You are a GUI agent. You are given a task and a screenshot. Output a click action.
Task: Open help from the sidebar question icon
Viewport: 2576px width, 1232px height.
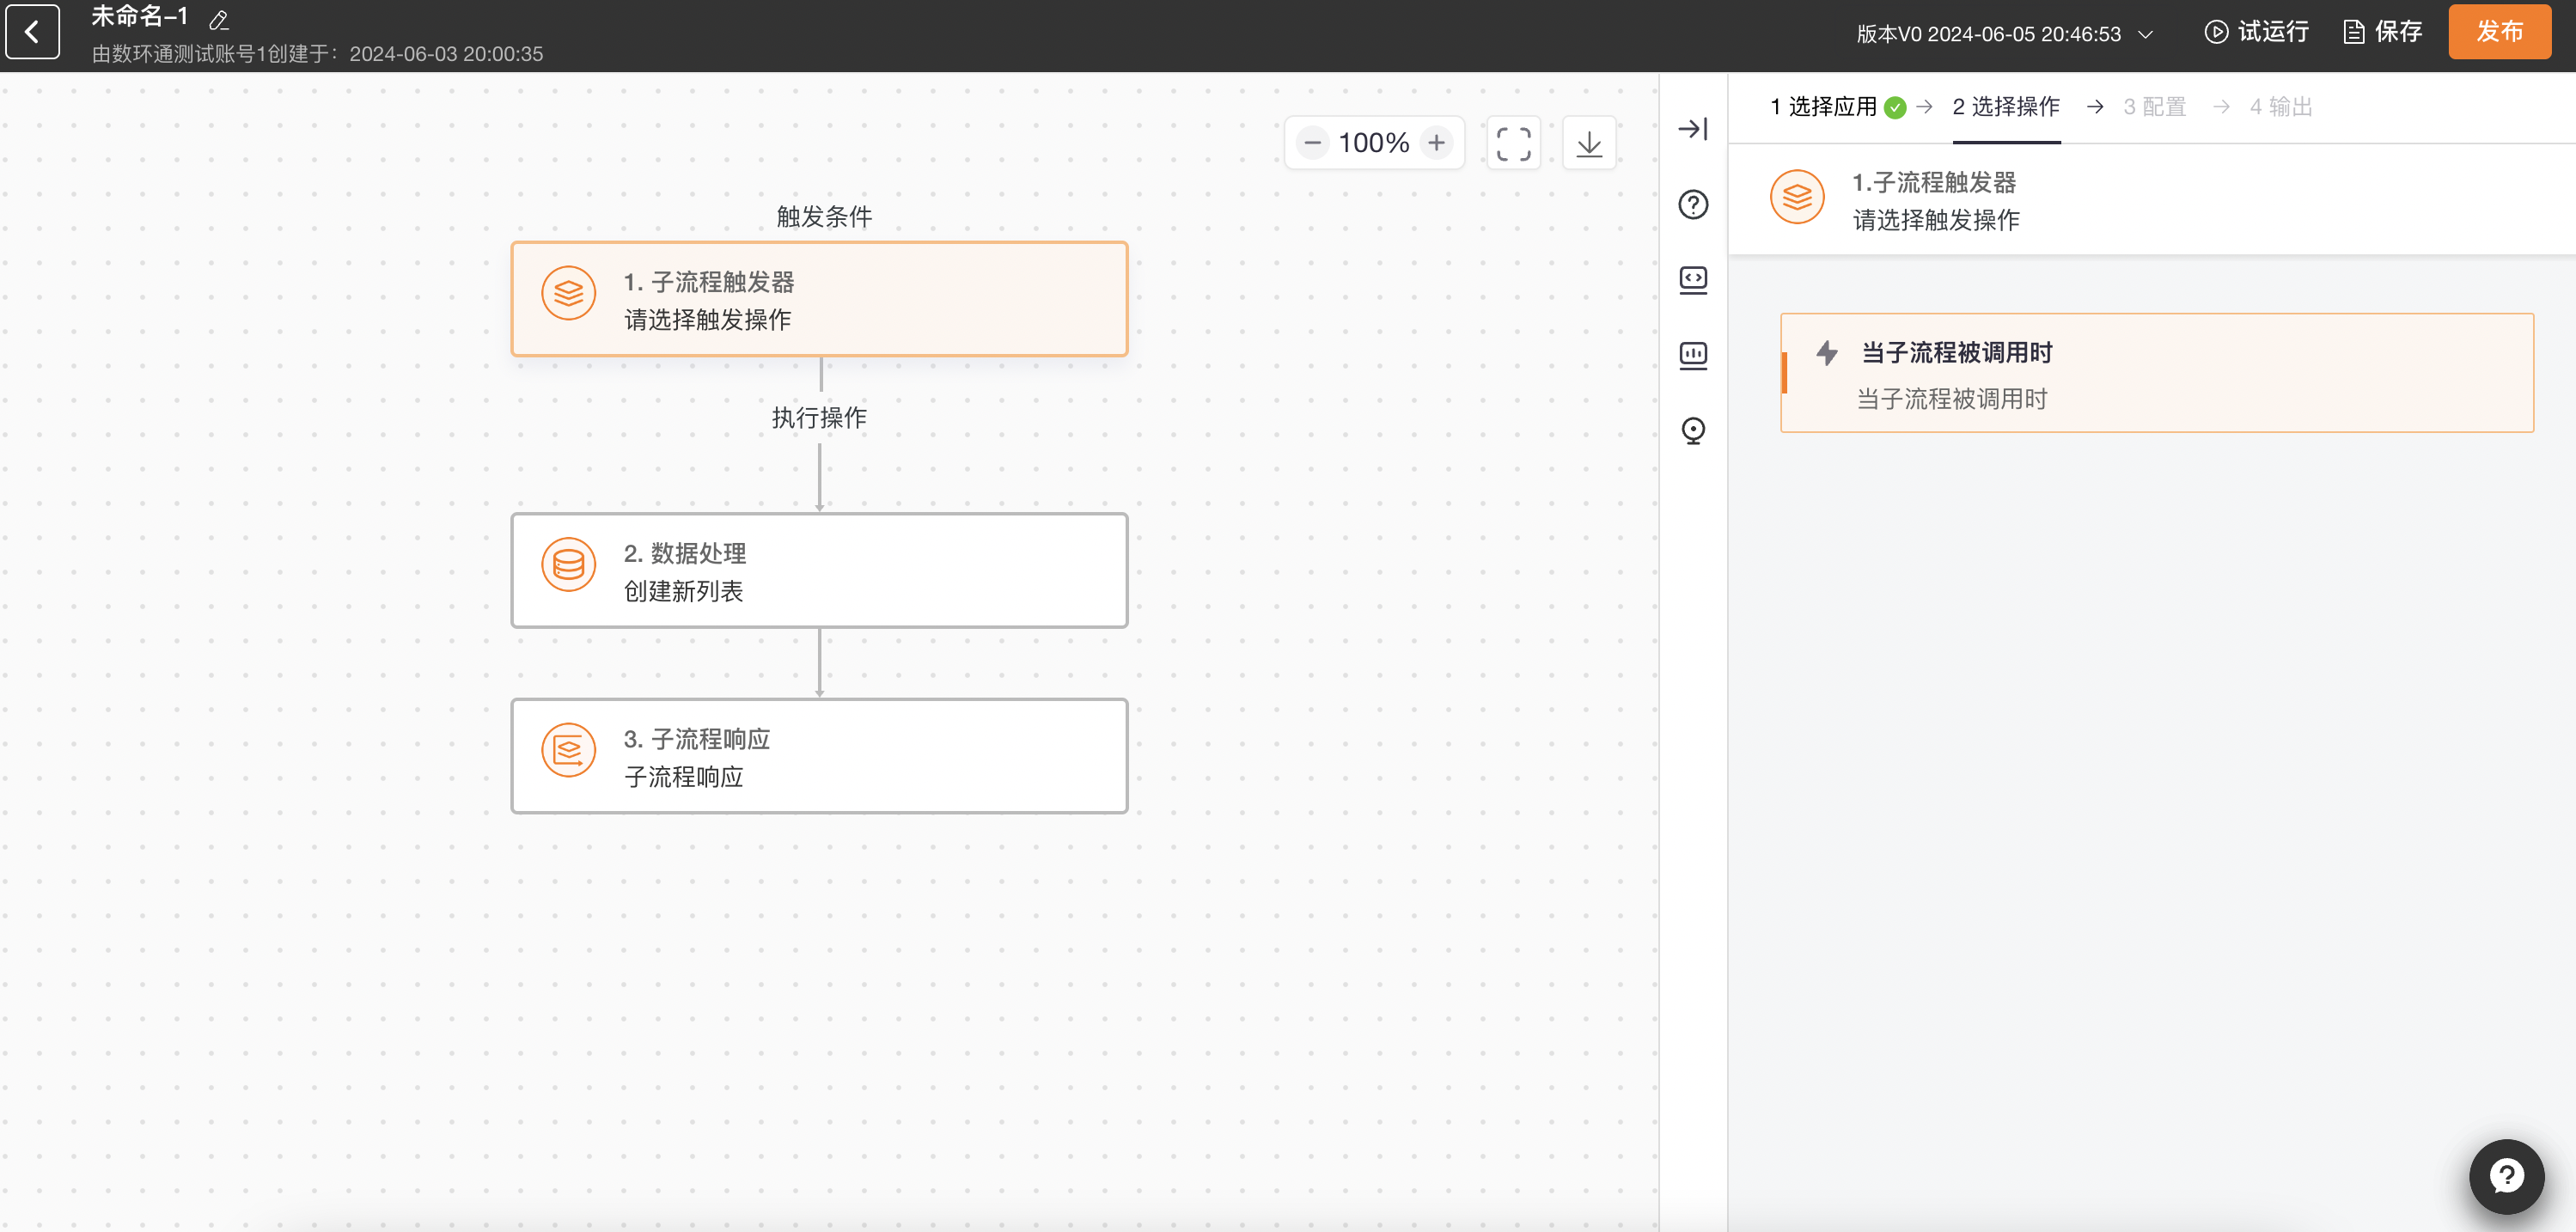point(1693,204)
